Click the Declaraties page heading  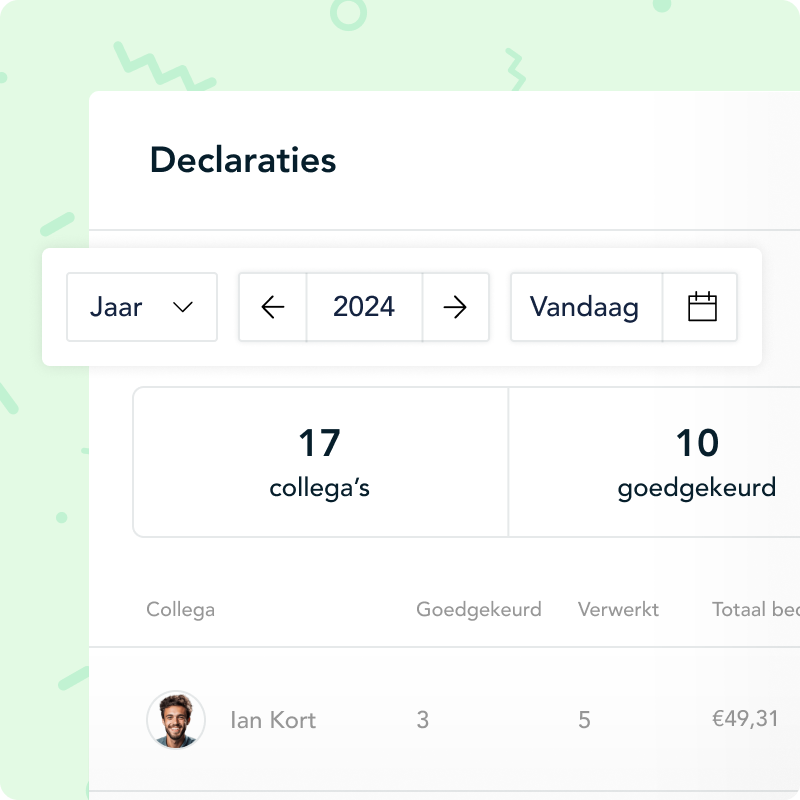(x=243, y=160)
